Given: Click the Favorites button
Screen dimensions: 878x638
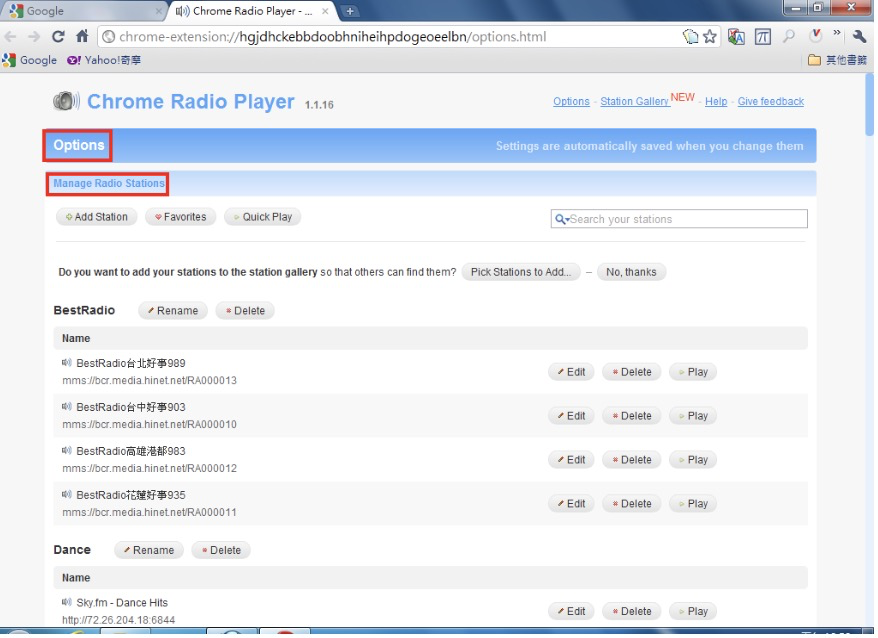Looking at the screenshot, I should coord(180,217).
